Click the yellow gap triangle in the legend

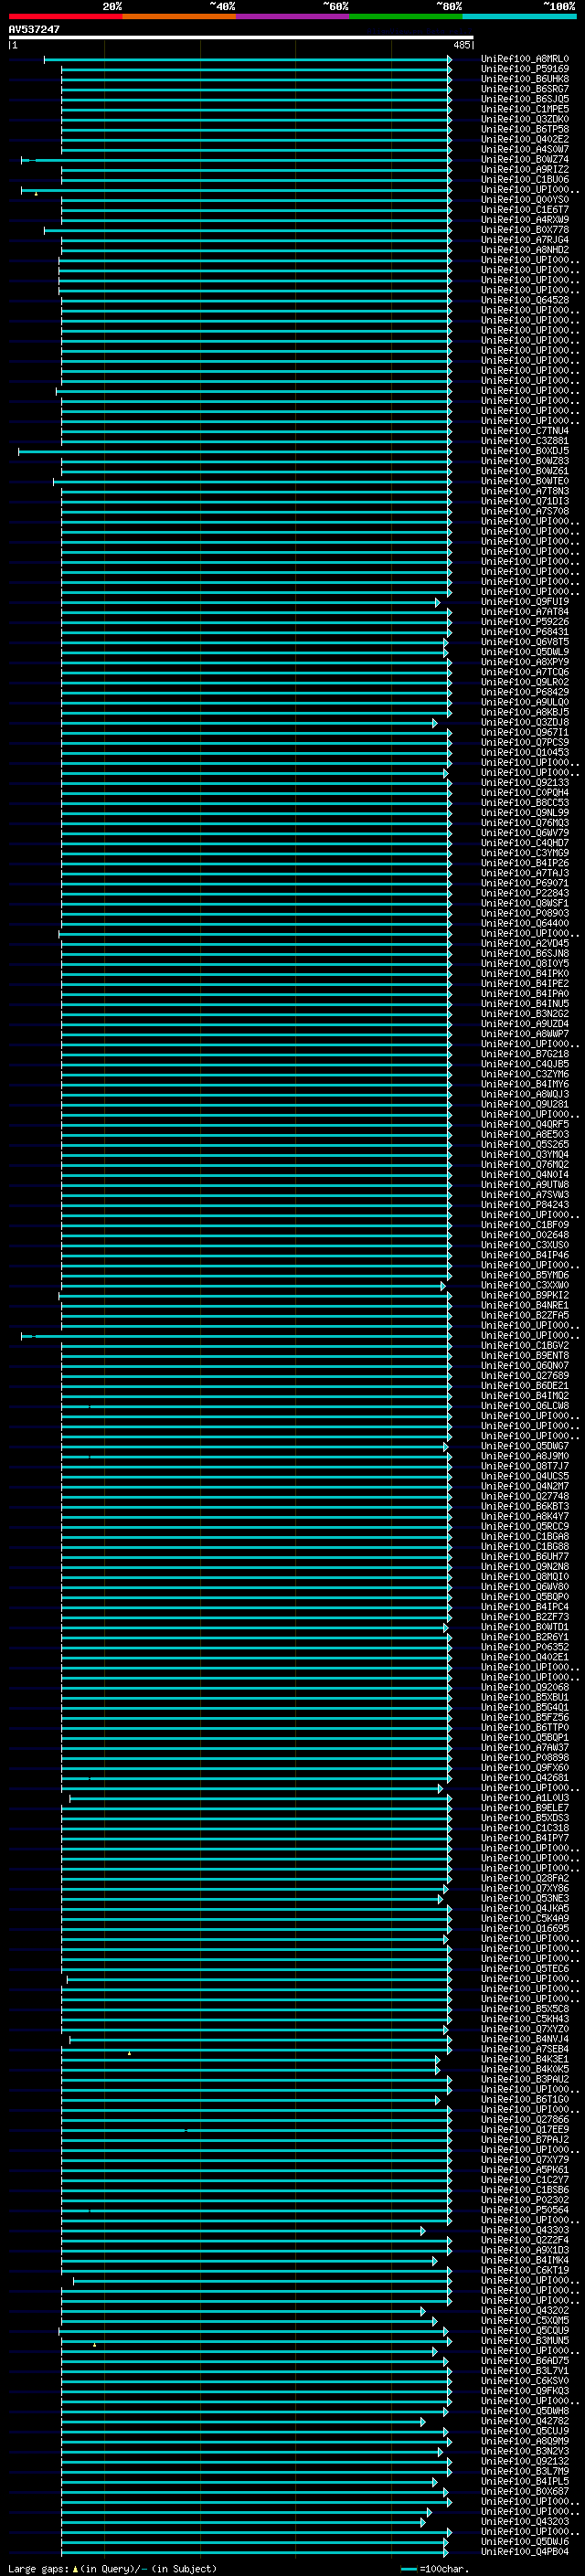click(x=75, y=2568)
